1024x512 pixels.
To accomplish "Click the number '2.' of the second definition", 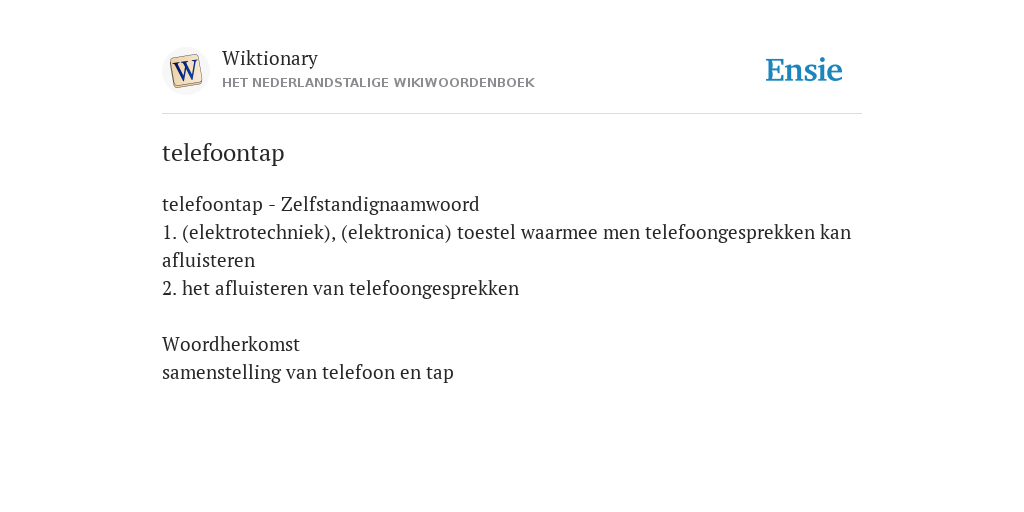I will coord(169,289).
